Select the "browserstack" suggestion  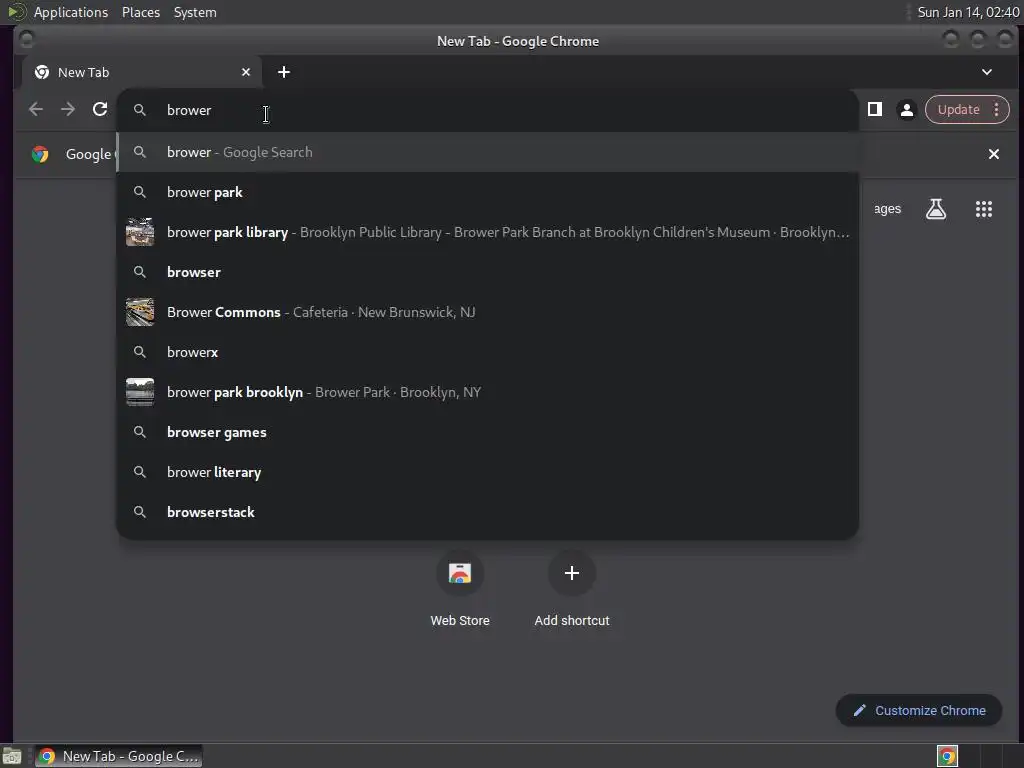click(487, 512)
